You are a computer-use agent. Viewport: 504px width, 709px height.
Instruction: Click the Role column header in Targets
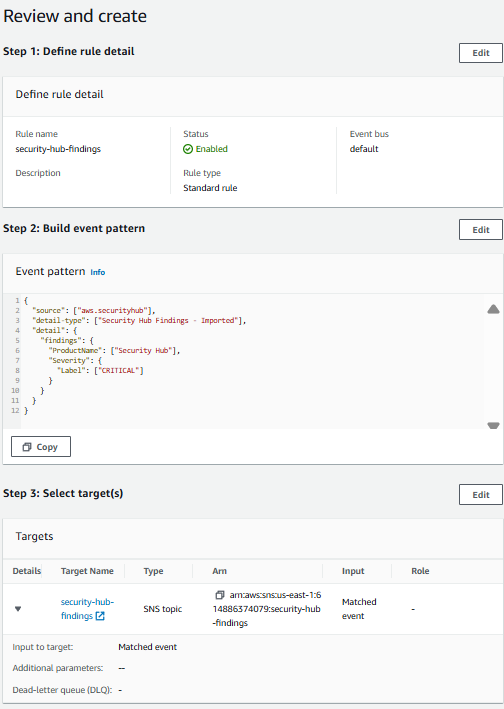click(x=420, y=571)
